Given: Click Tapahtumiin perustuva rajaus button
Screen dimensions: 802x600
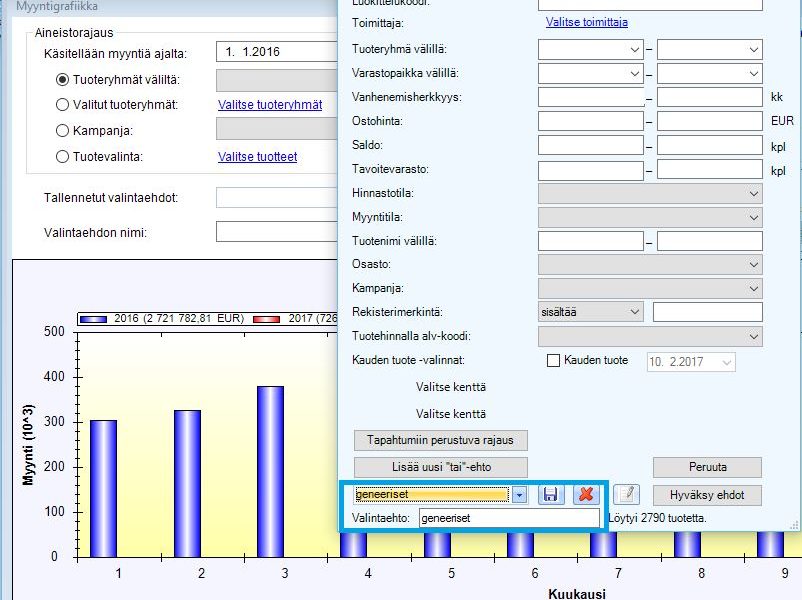Looking at the screenshot, I should 440,440.
